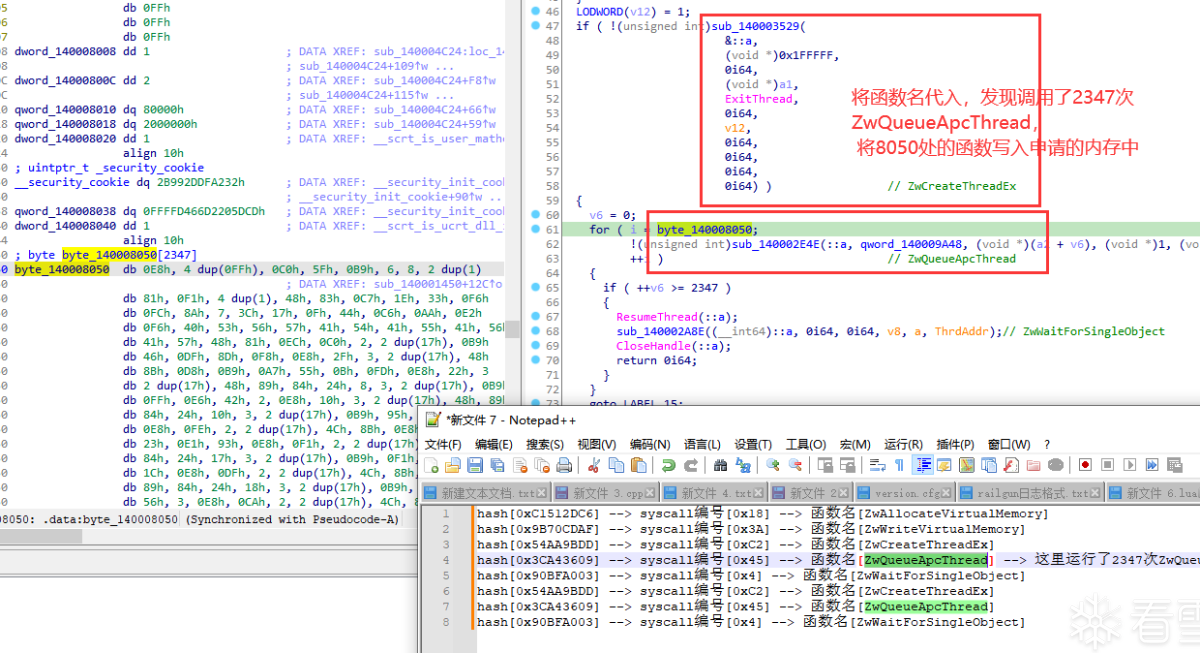Screen dimensions: 1200x653
Task: Click the Paste icon in Notepad++ toolbar
Action: tap(638, 464)
